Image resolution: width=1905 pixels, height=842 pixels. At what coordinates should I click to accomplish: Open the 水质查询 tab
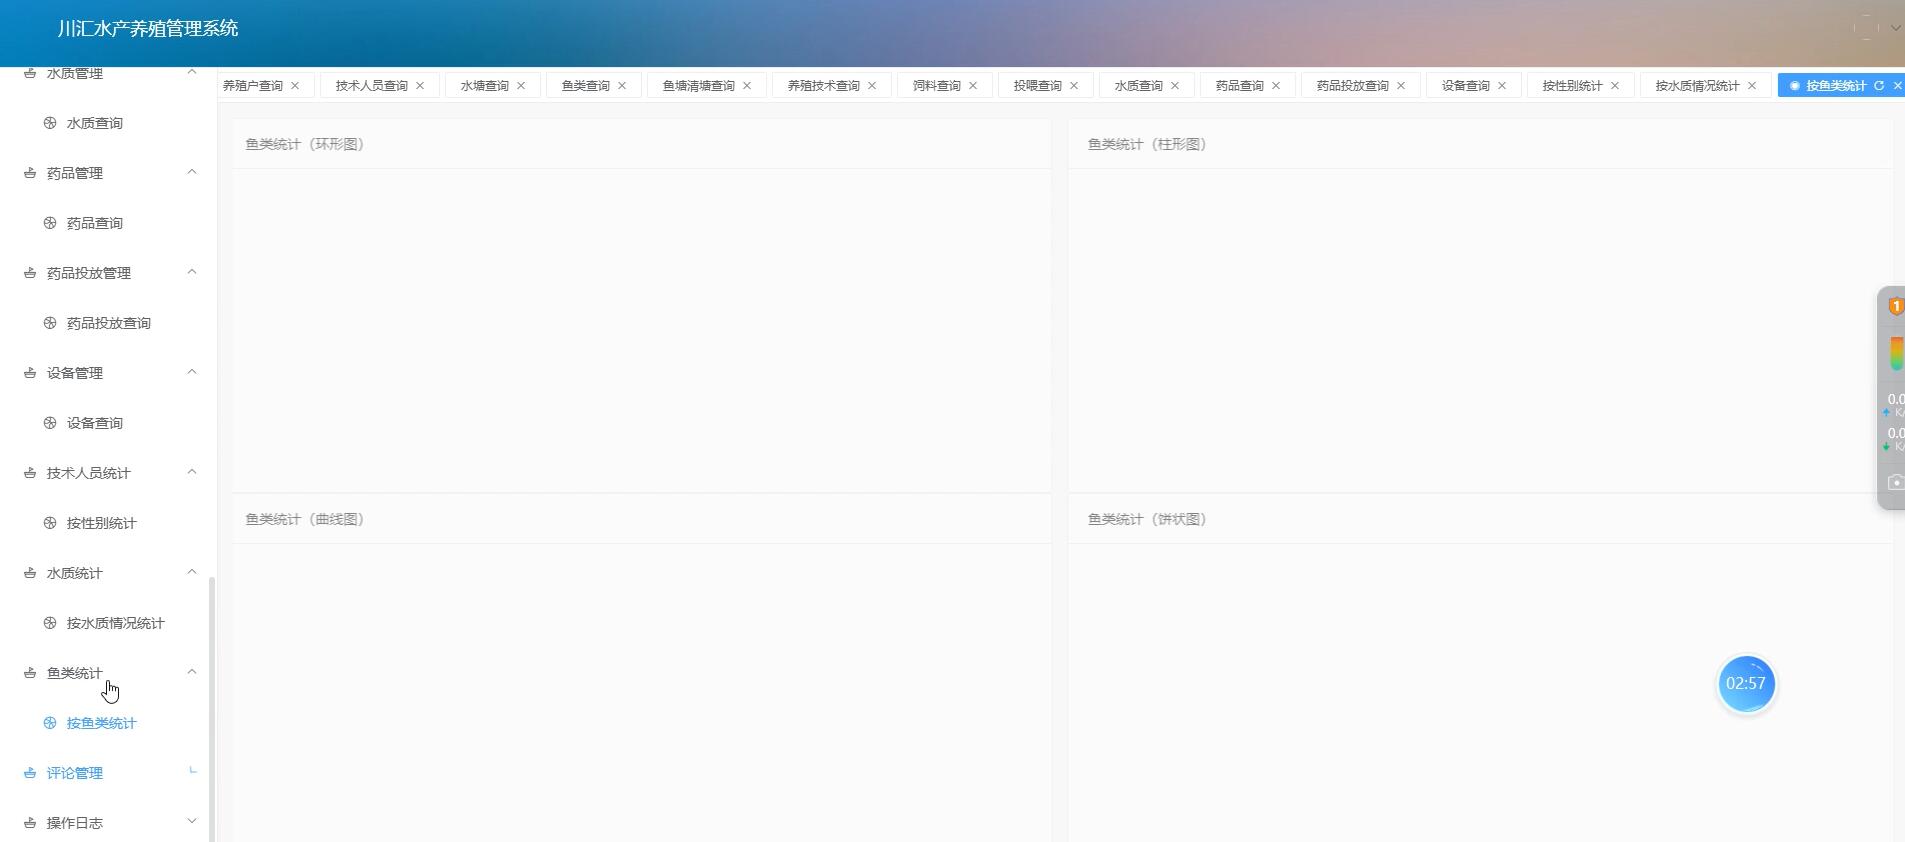[1139, 86]
